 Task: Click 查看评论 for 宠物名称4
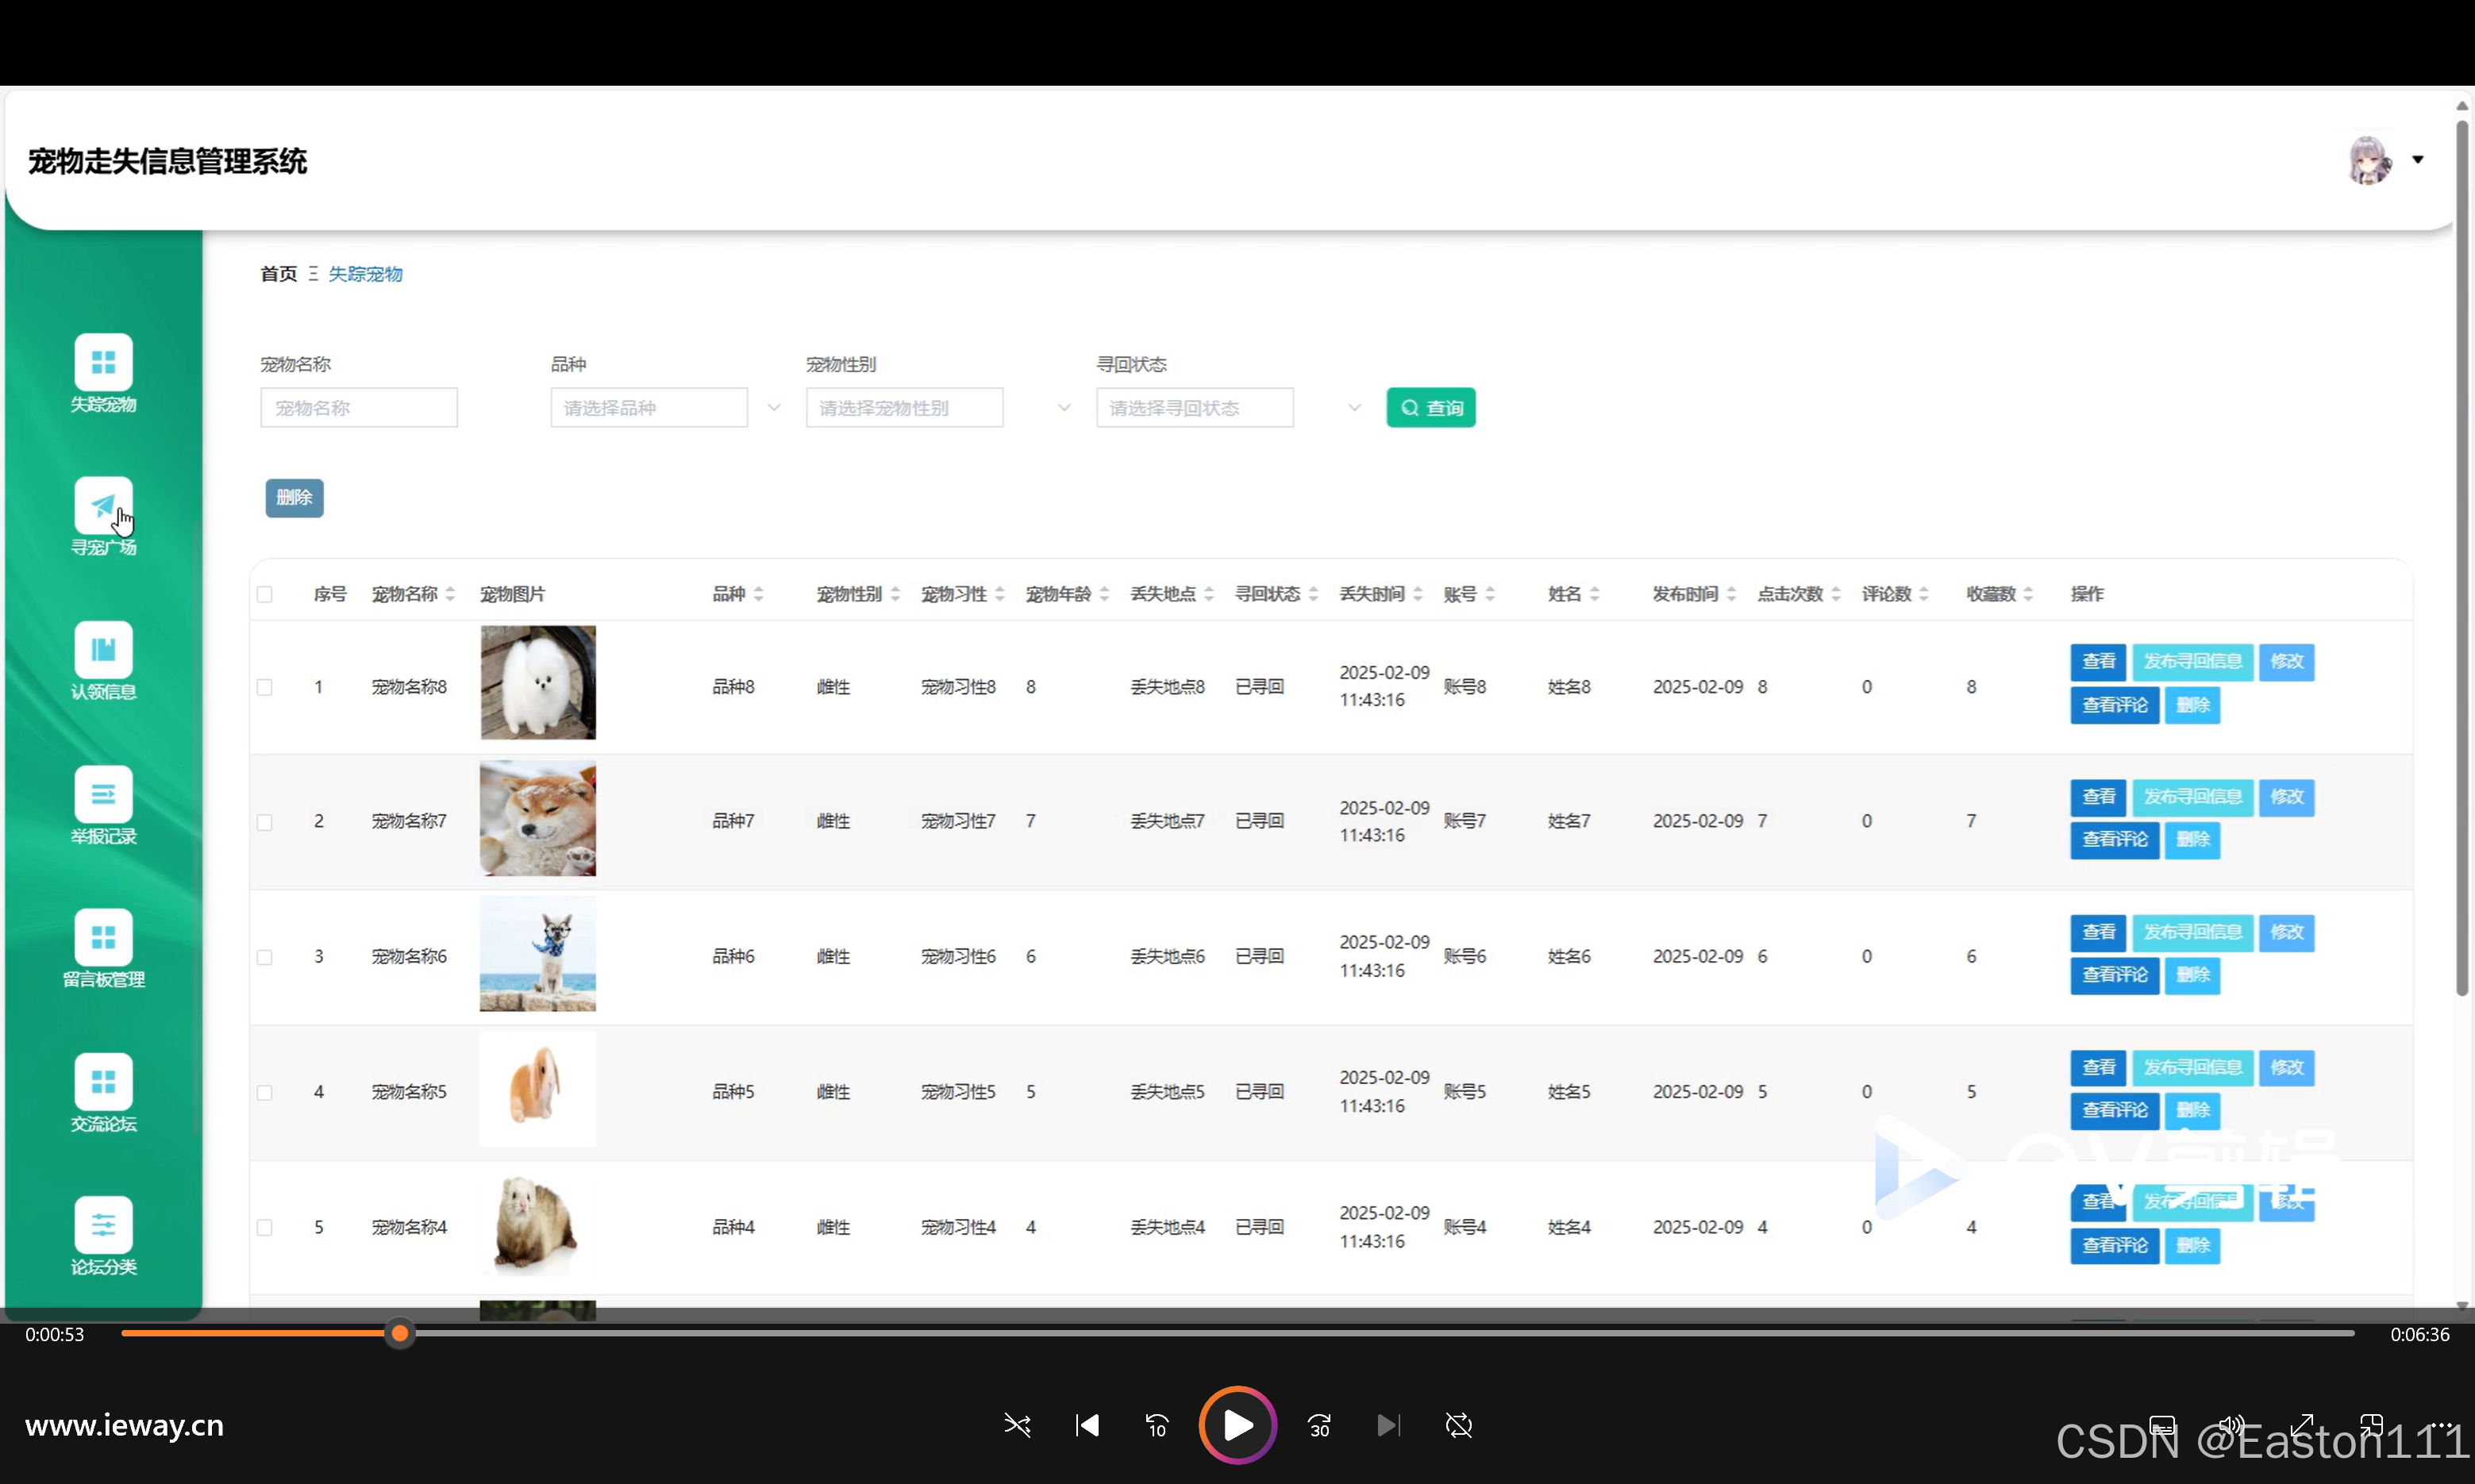pyautogui.click(x=2115, y=1245)
